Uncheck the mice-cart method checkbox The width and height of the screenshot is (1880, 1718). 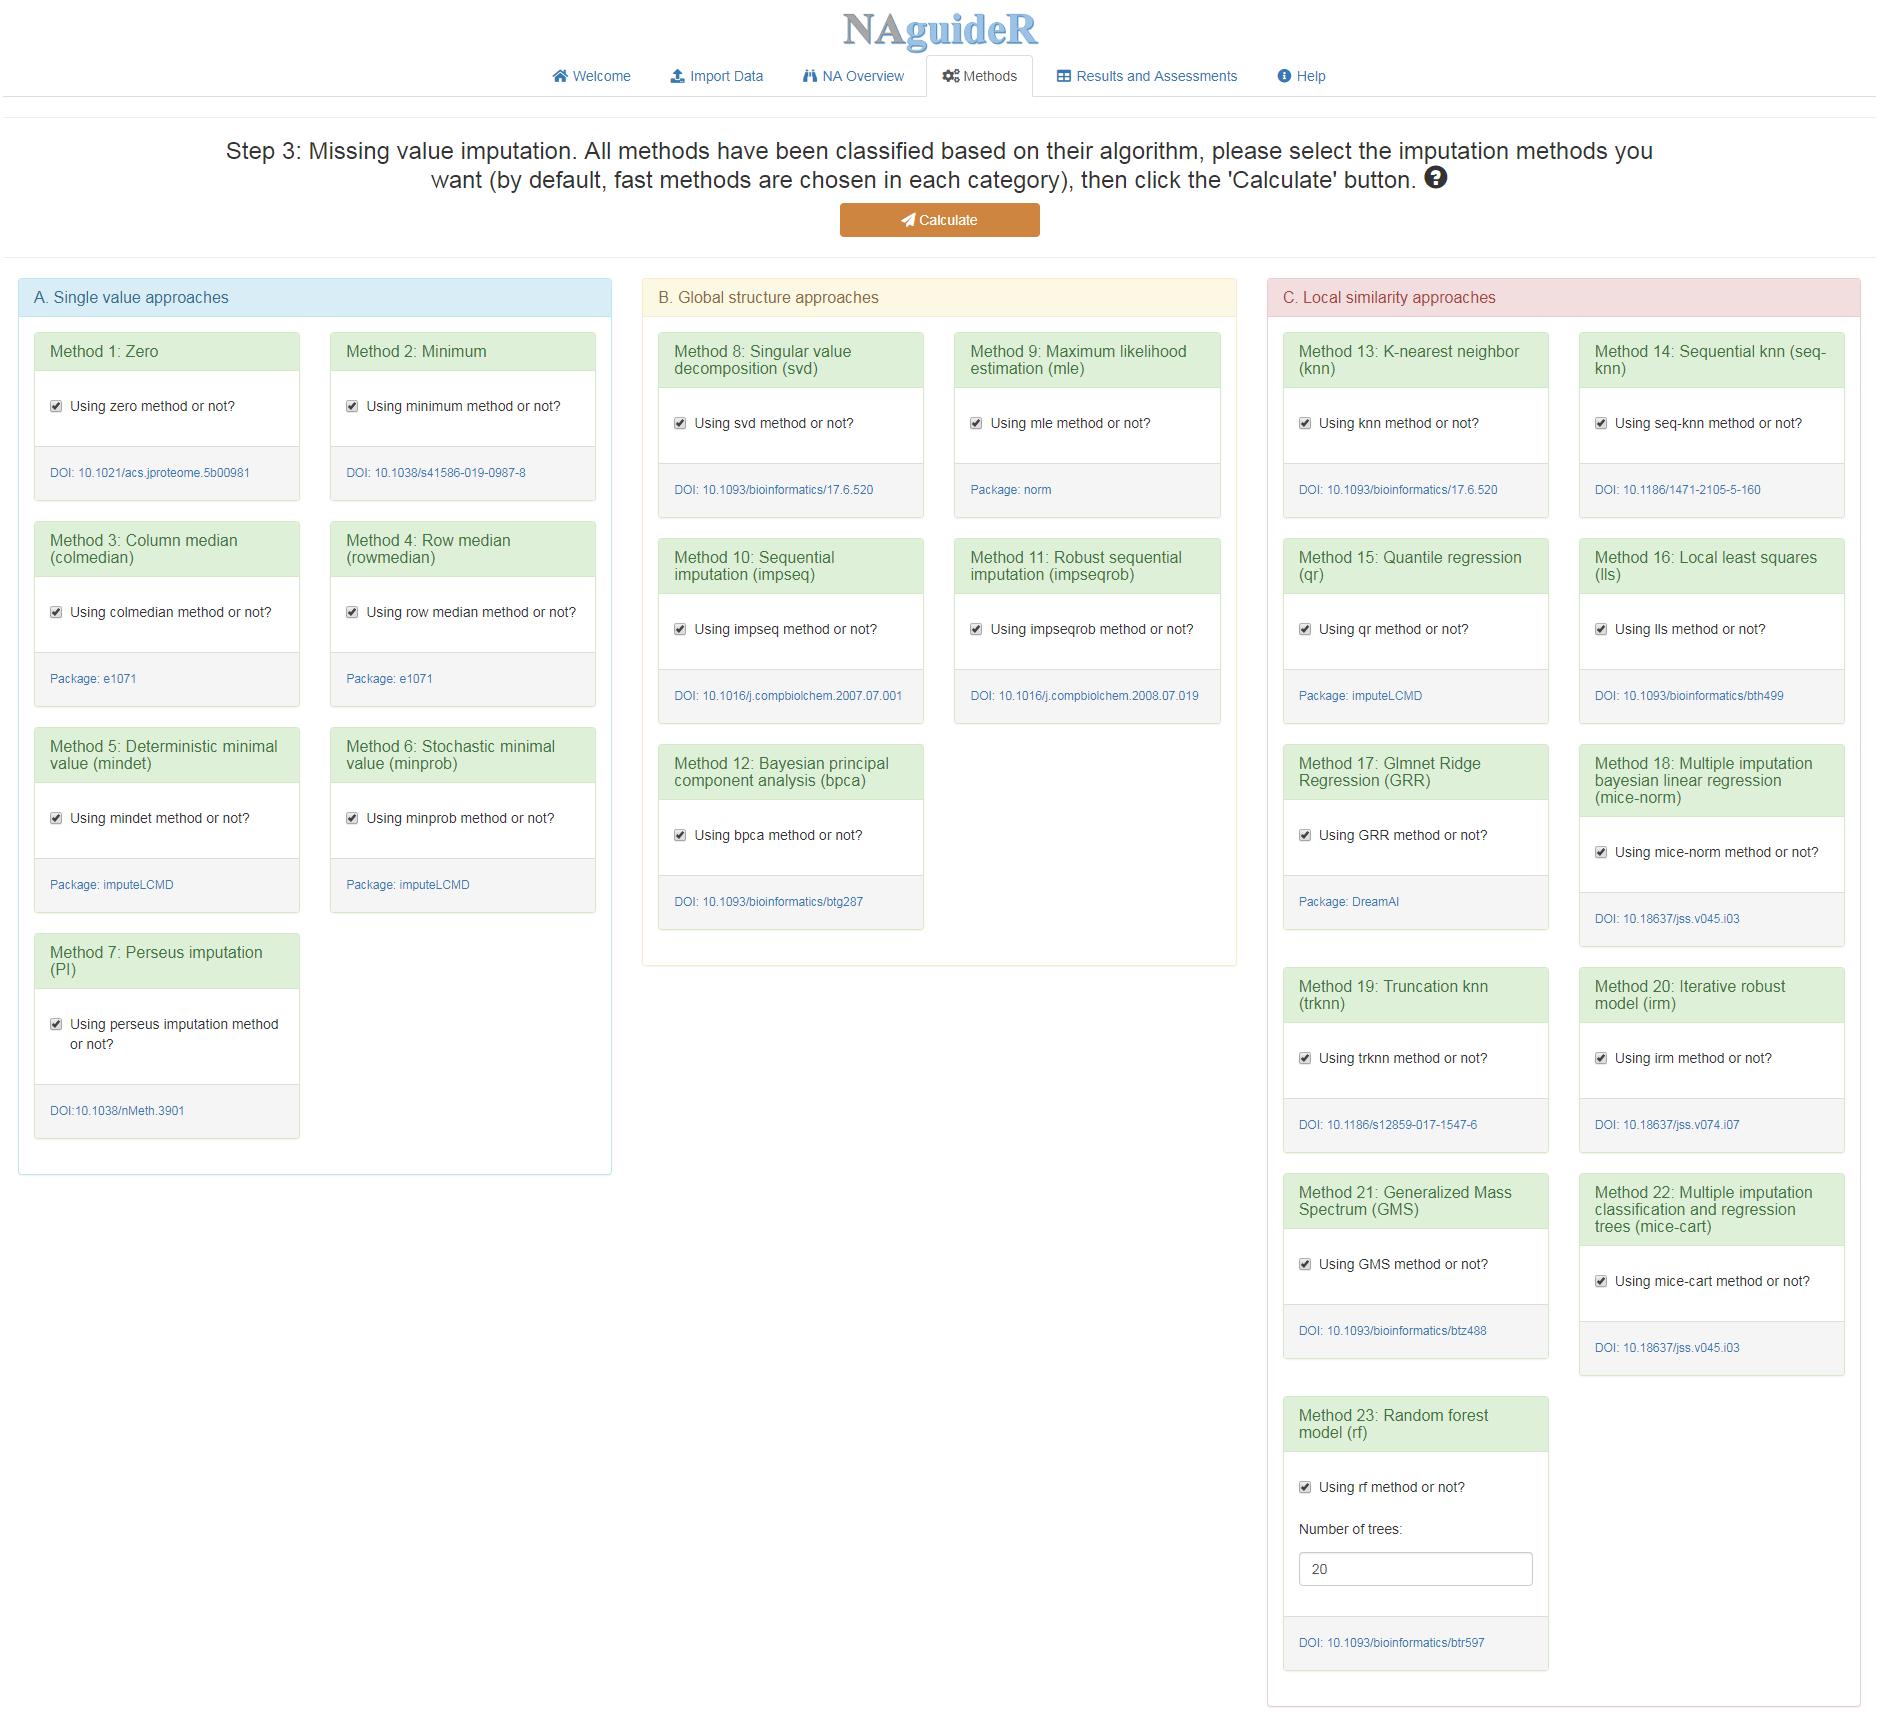point(1601,1281)
